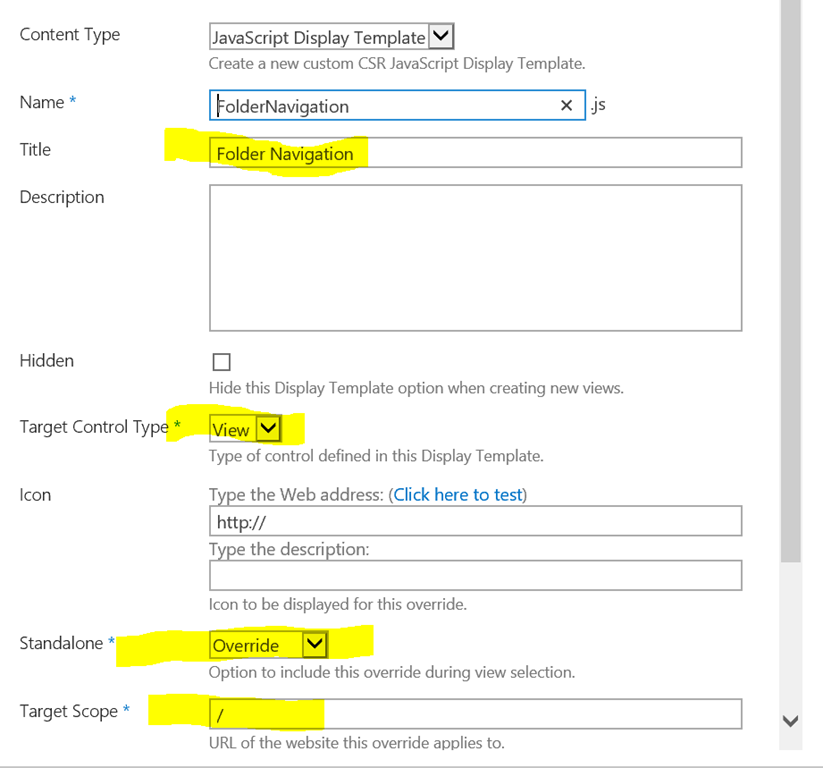Click the scrollbar down arrow

790,720
